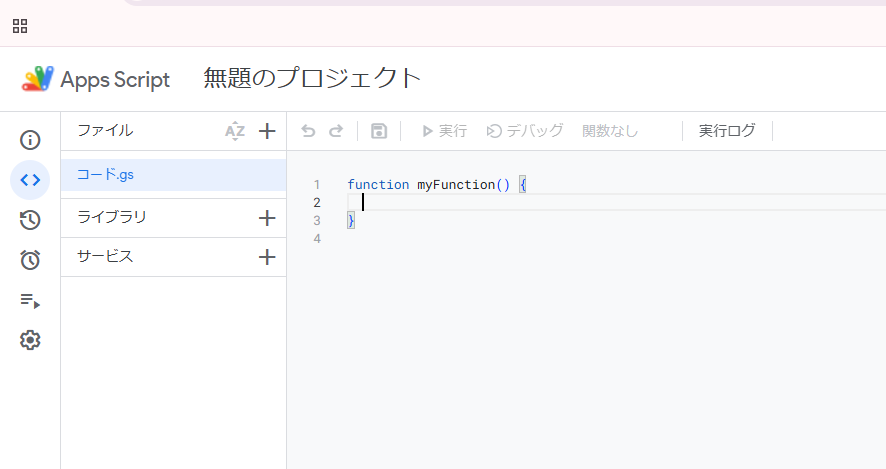Viewport: 886px width, 469px height.
Task: Open the 実行ログ execution log
Action: (727, 131)
